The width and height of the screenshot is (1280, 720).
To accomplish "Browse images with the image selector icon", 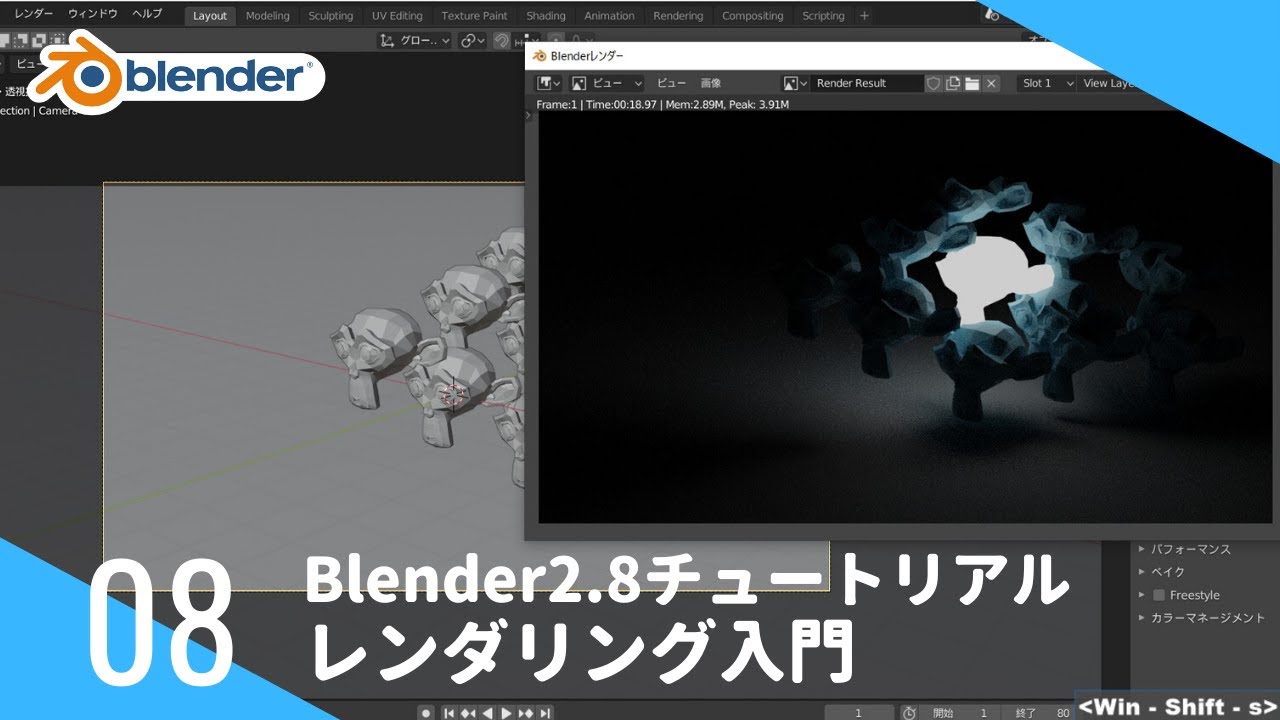I will coord(794,83).
